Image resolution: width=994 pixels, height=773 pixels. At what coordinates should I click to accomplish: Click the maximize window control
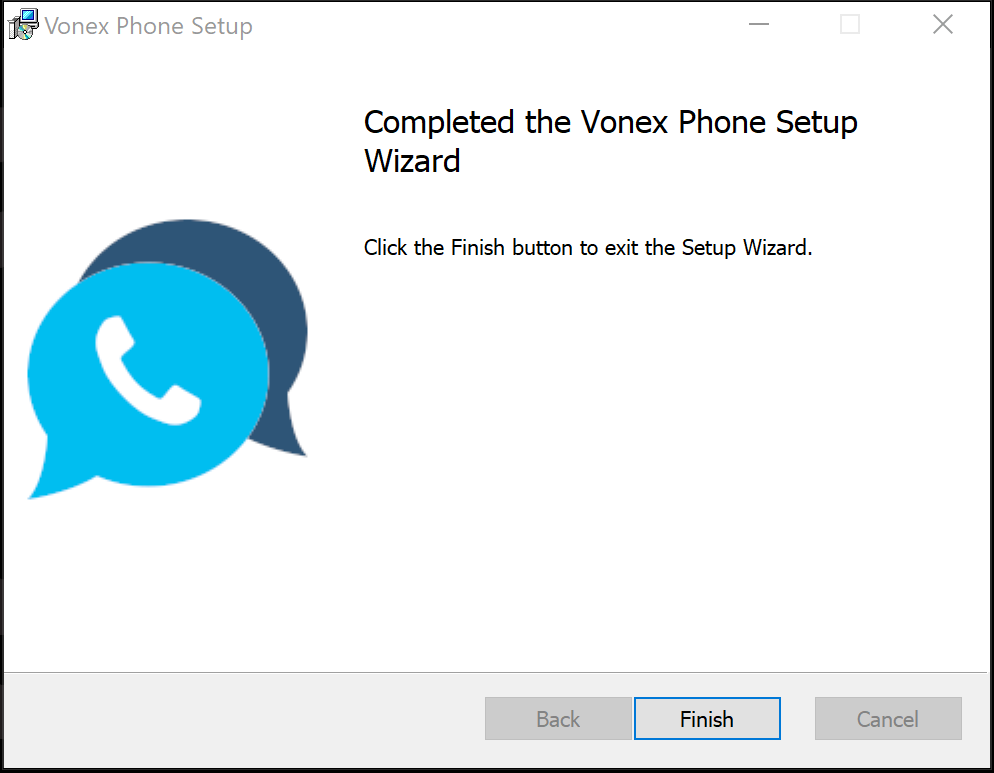click(850, 24)
